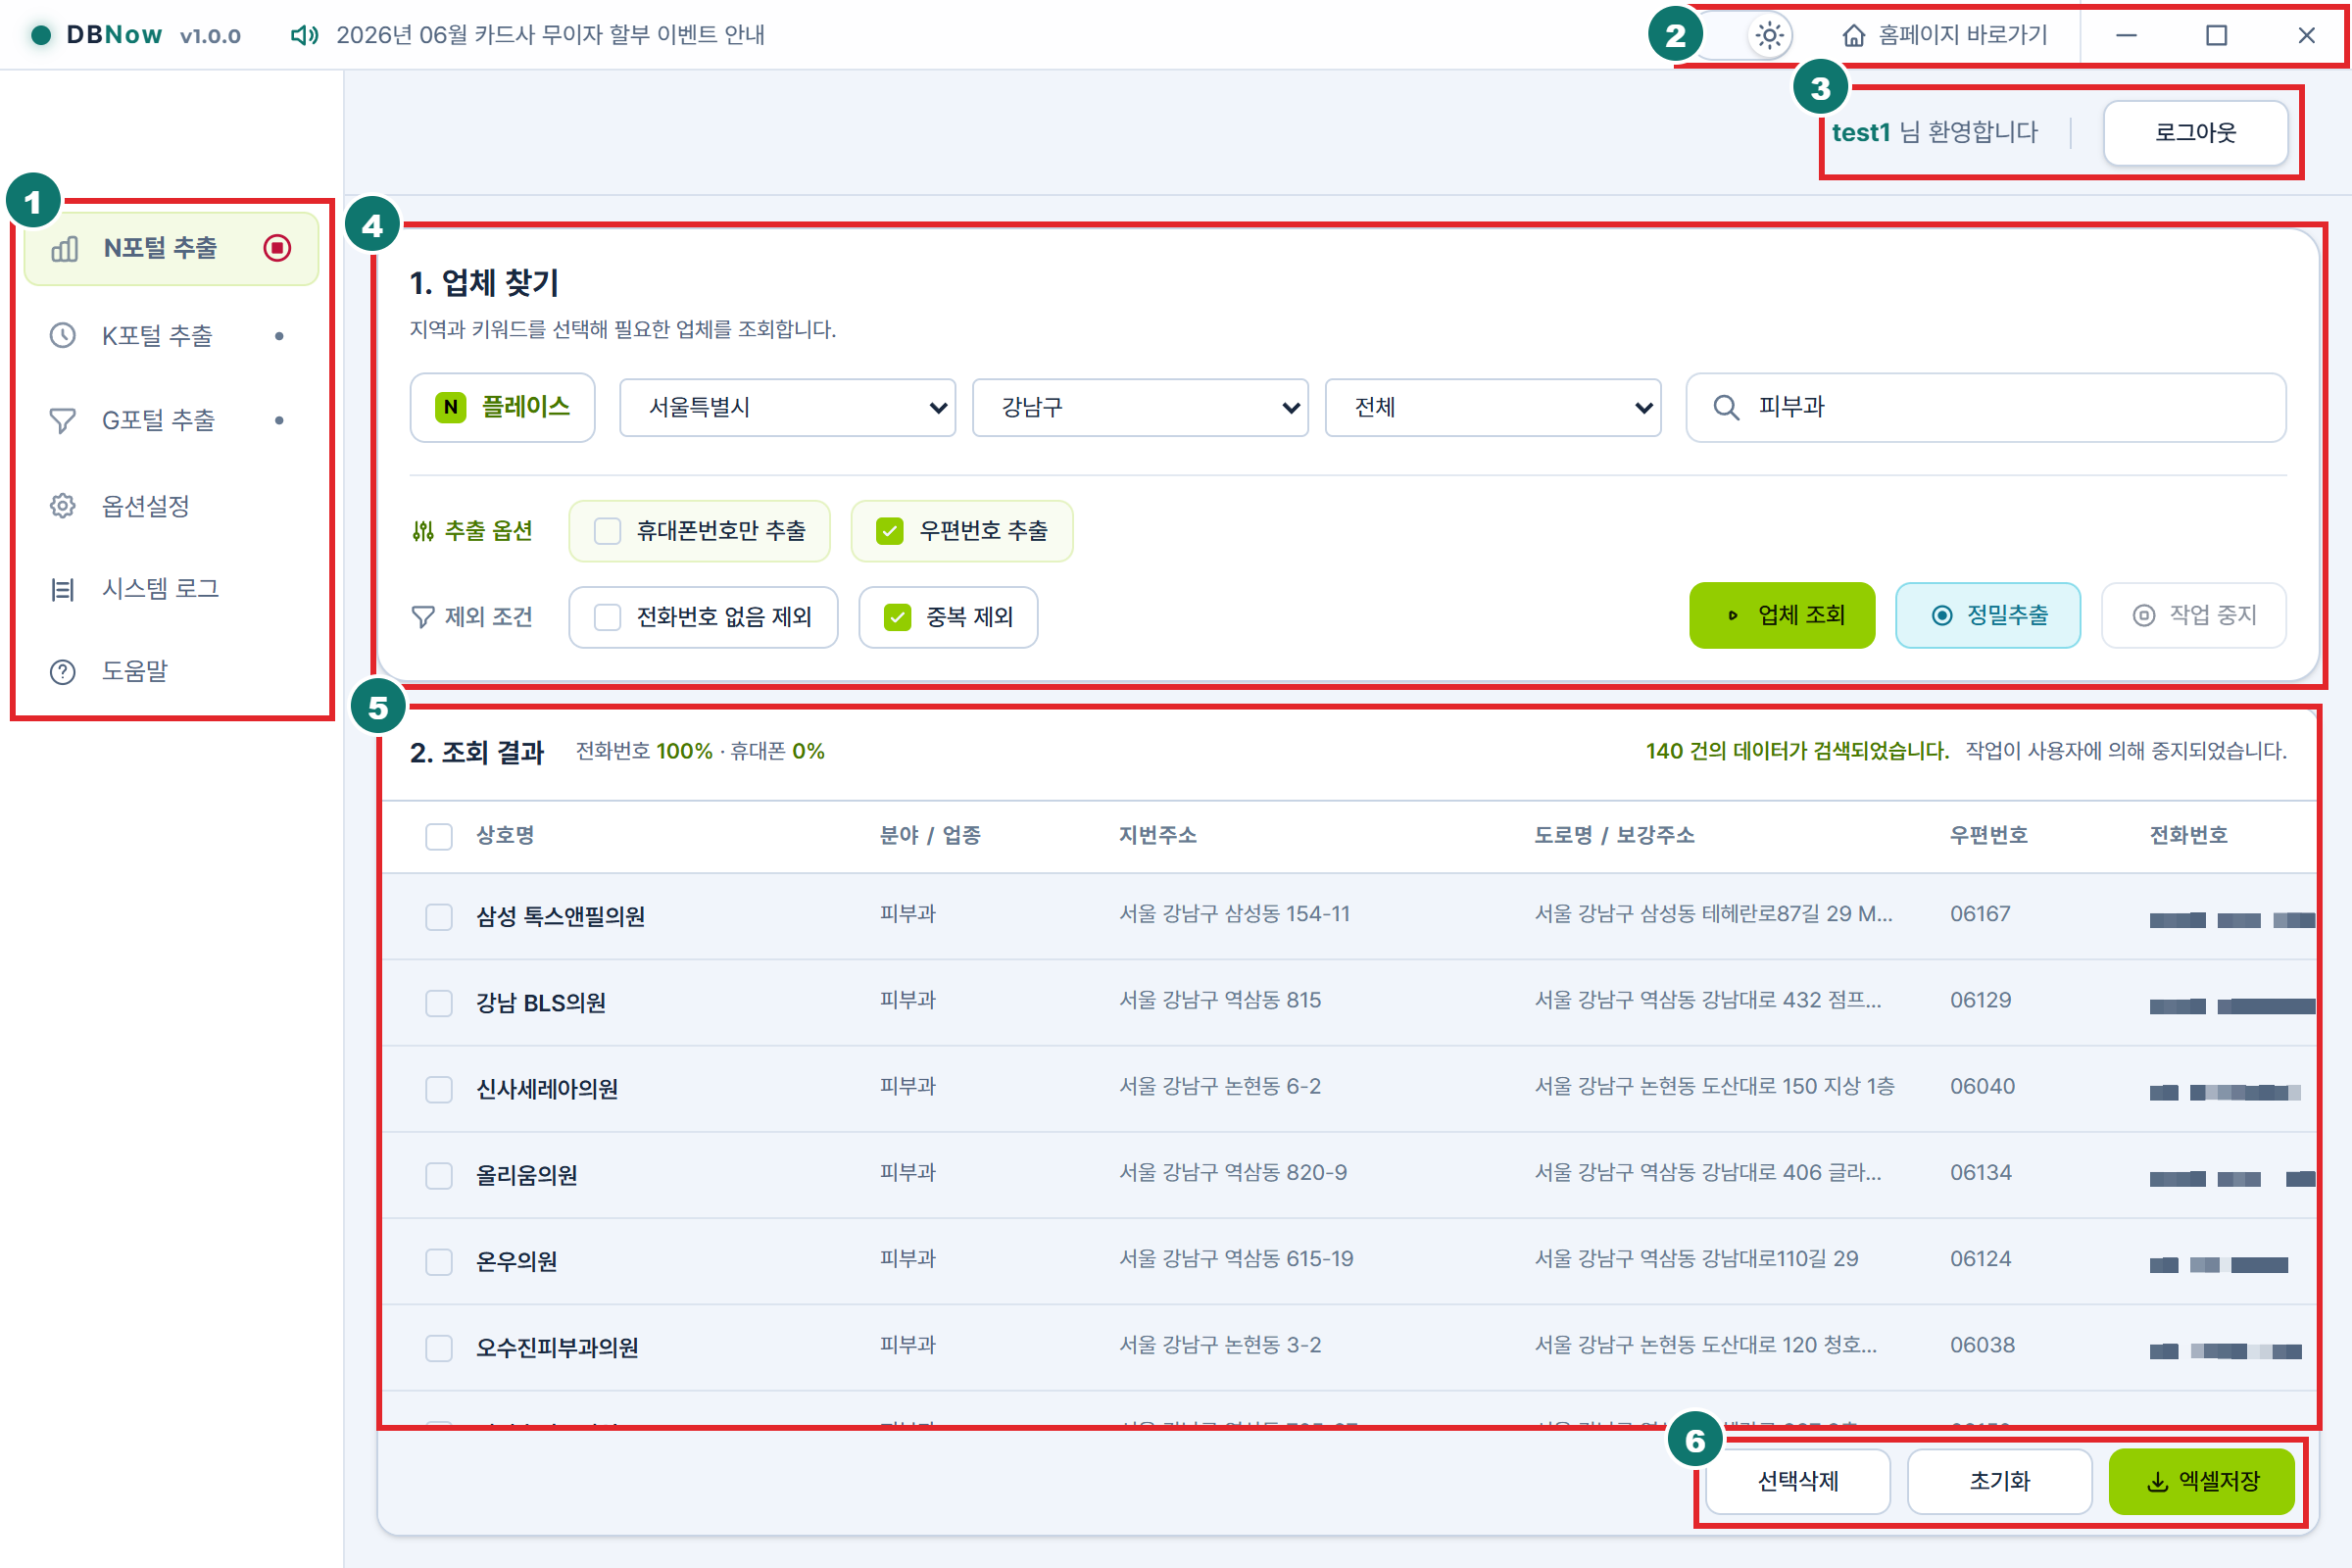The image size is (2352, 1568).
Task: Click the target icon on 정밀추출
Action: pyautogui.click(x=1941, y=615)
